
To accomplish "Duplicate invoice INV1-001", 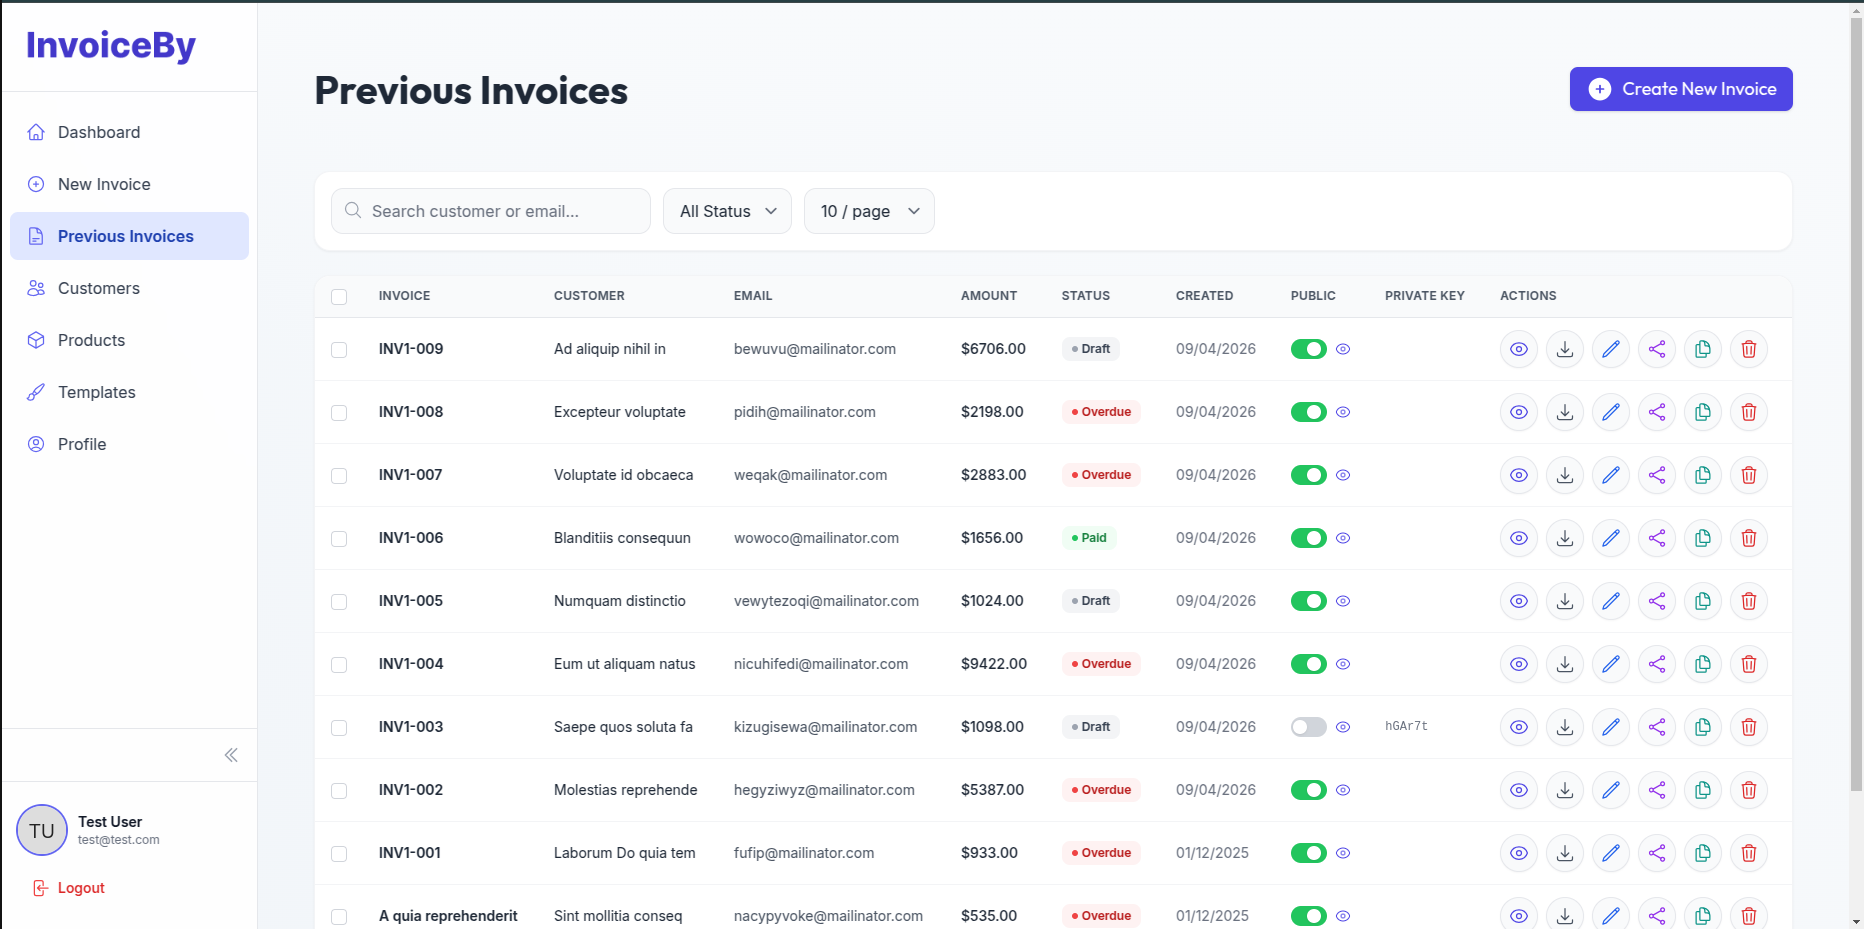I will [1703, 853].
